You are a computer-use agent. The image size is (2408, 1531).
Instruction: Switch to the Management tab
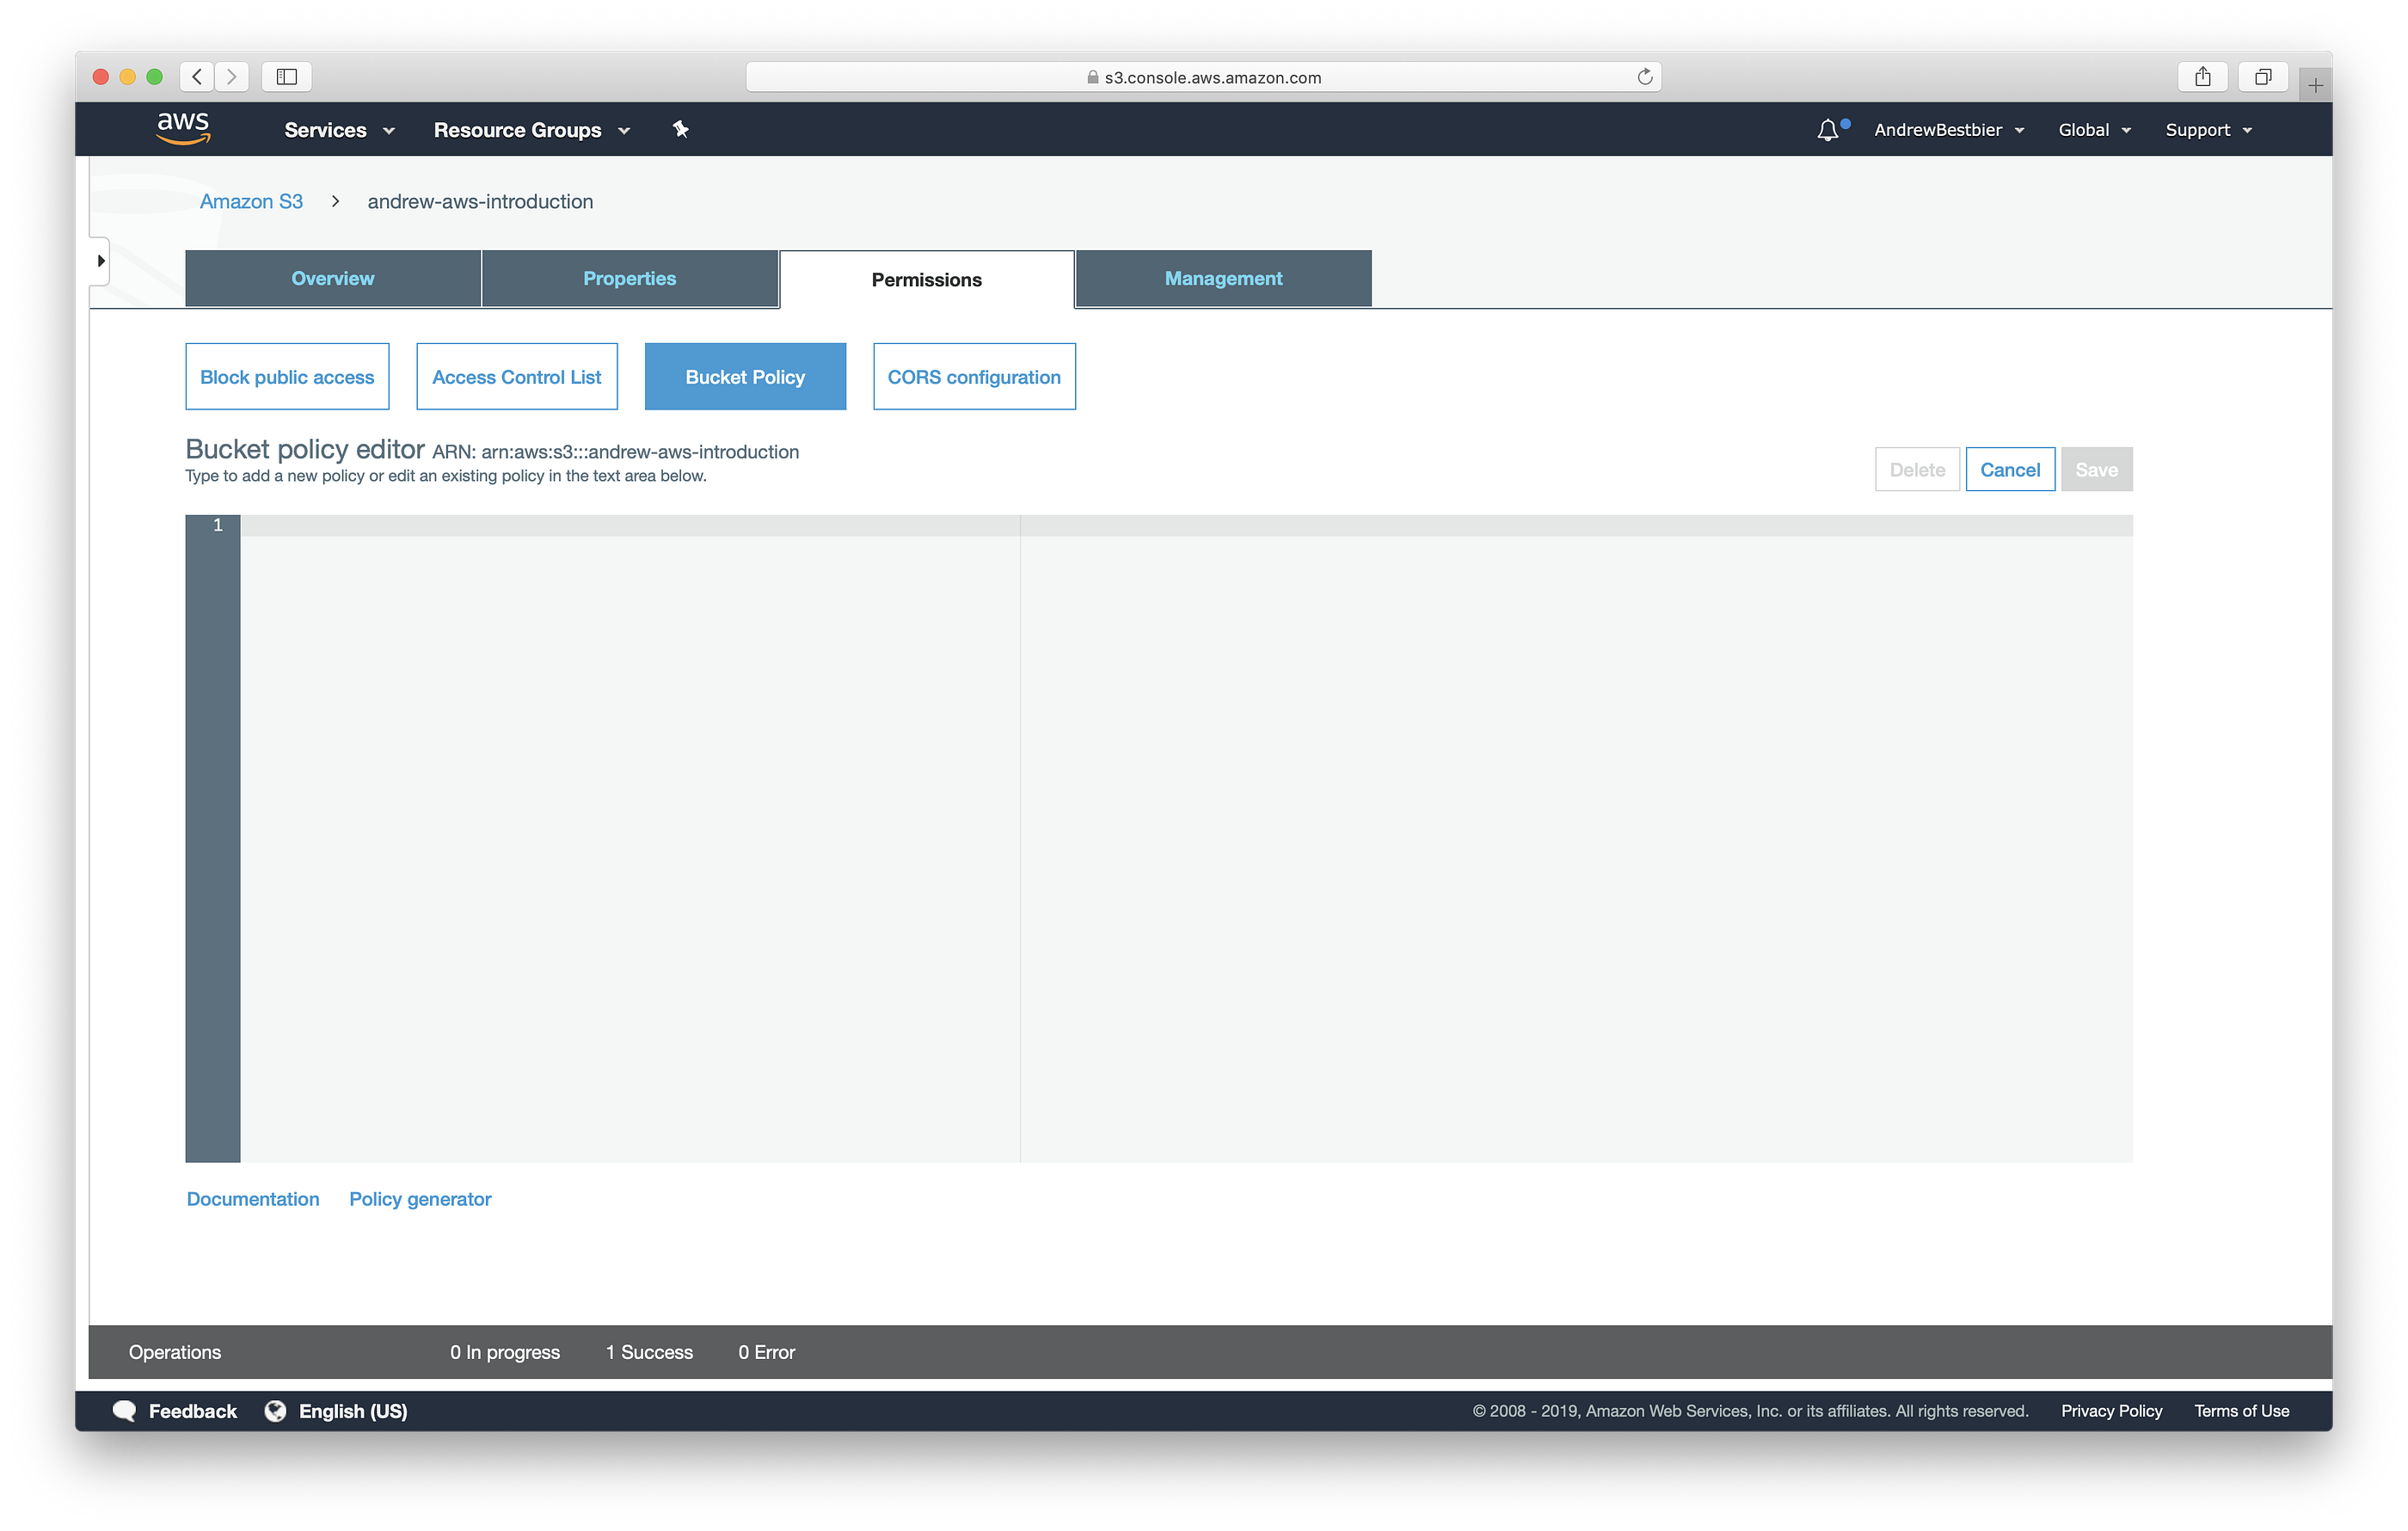click(1222, 278)
